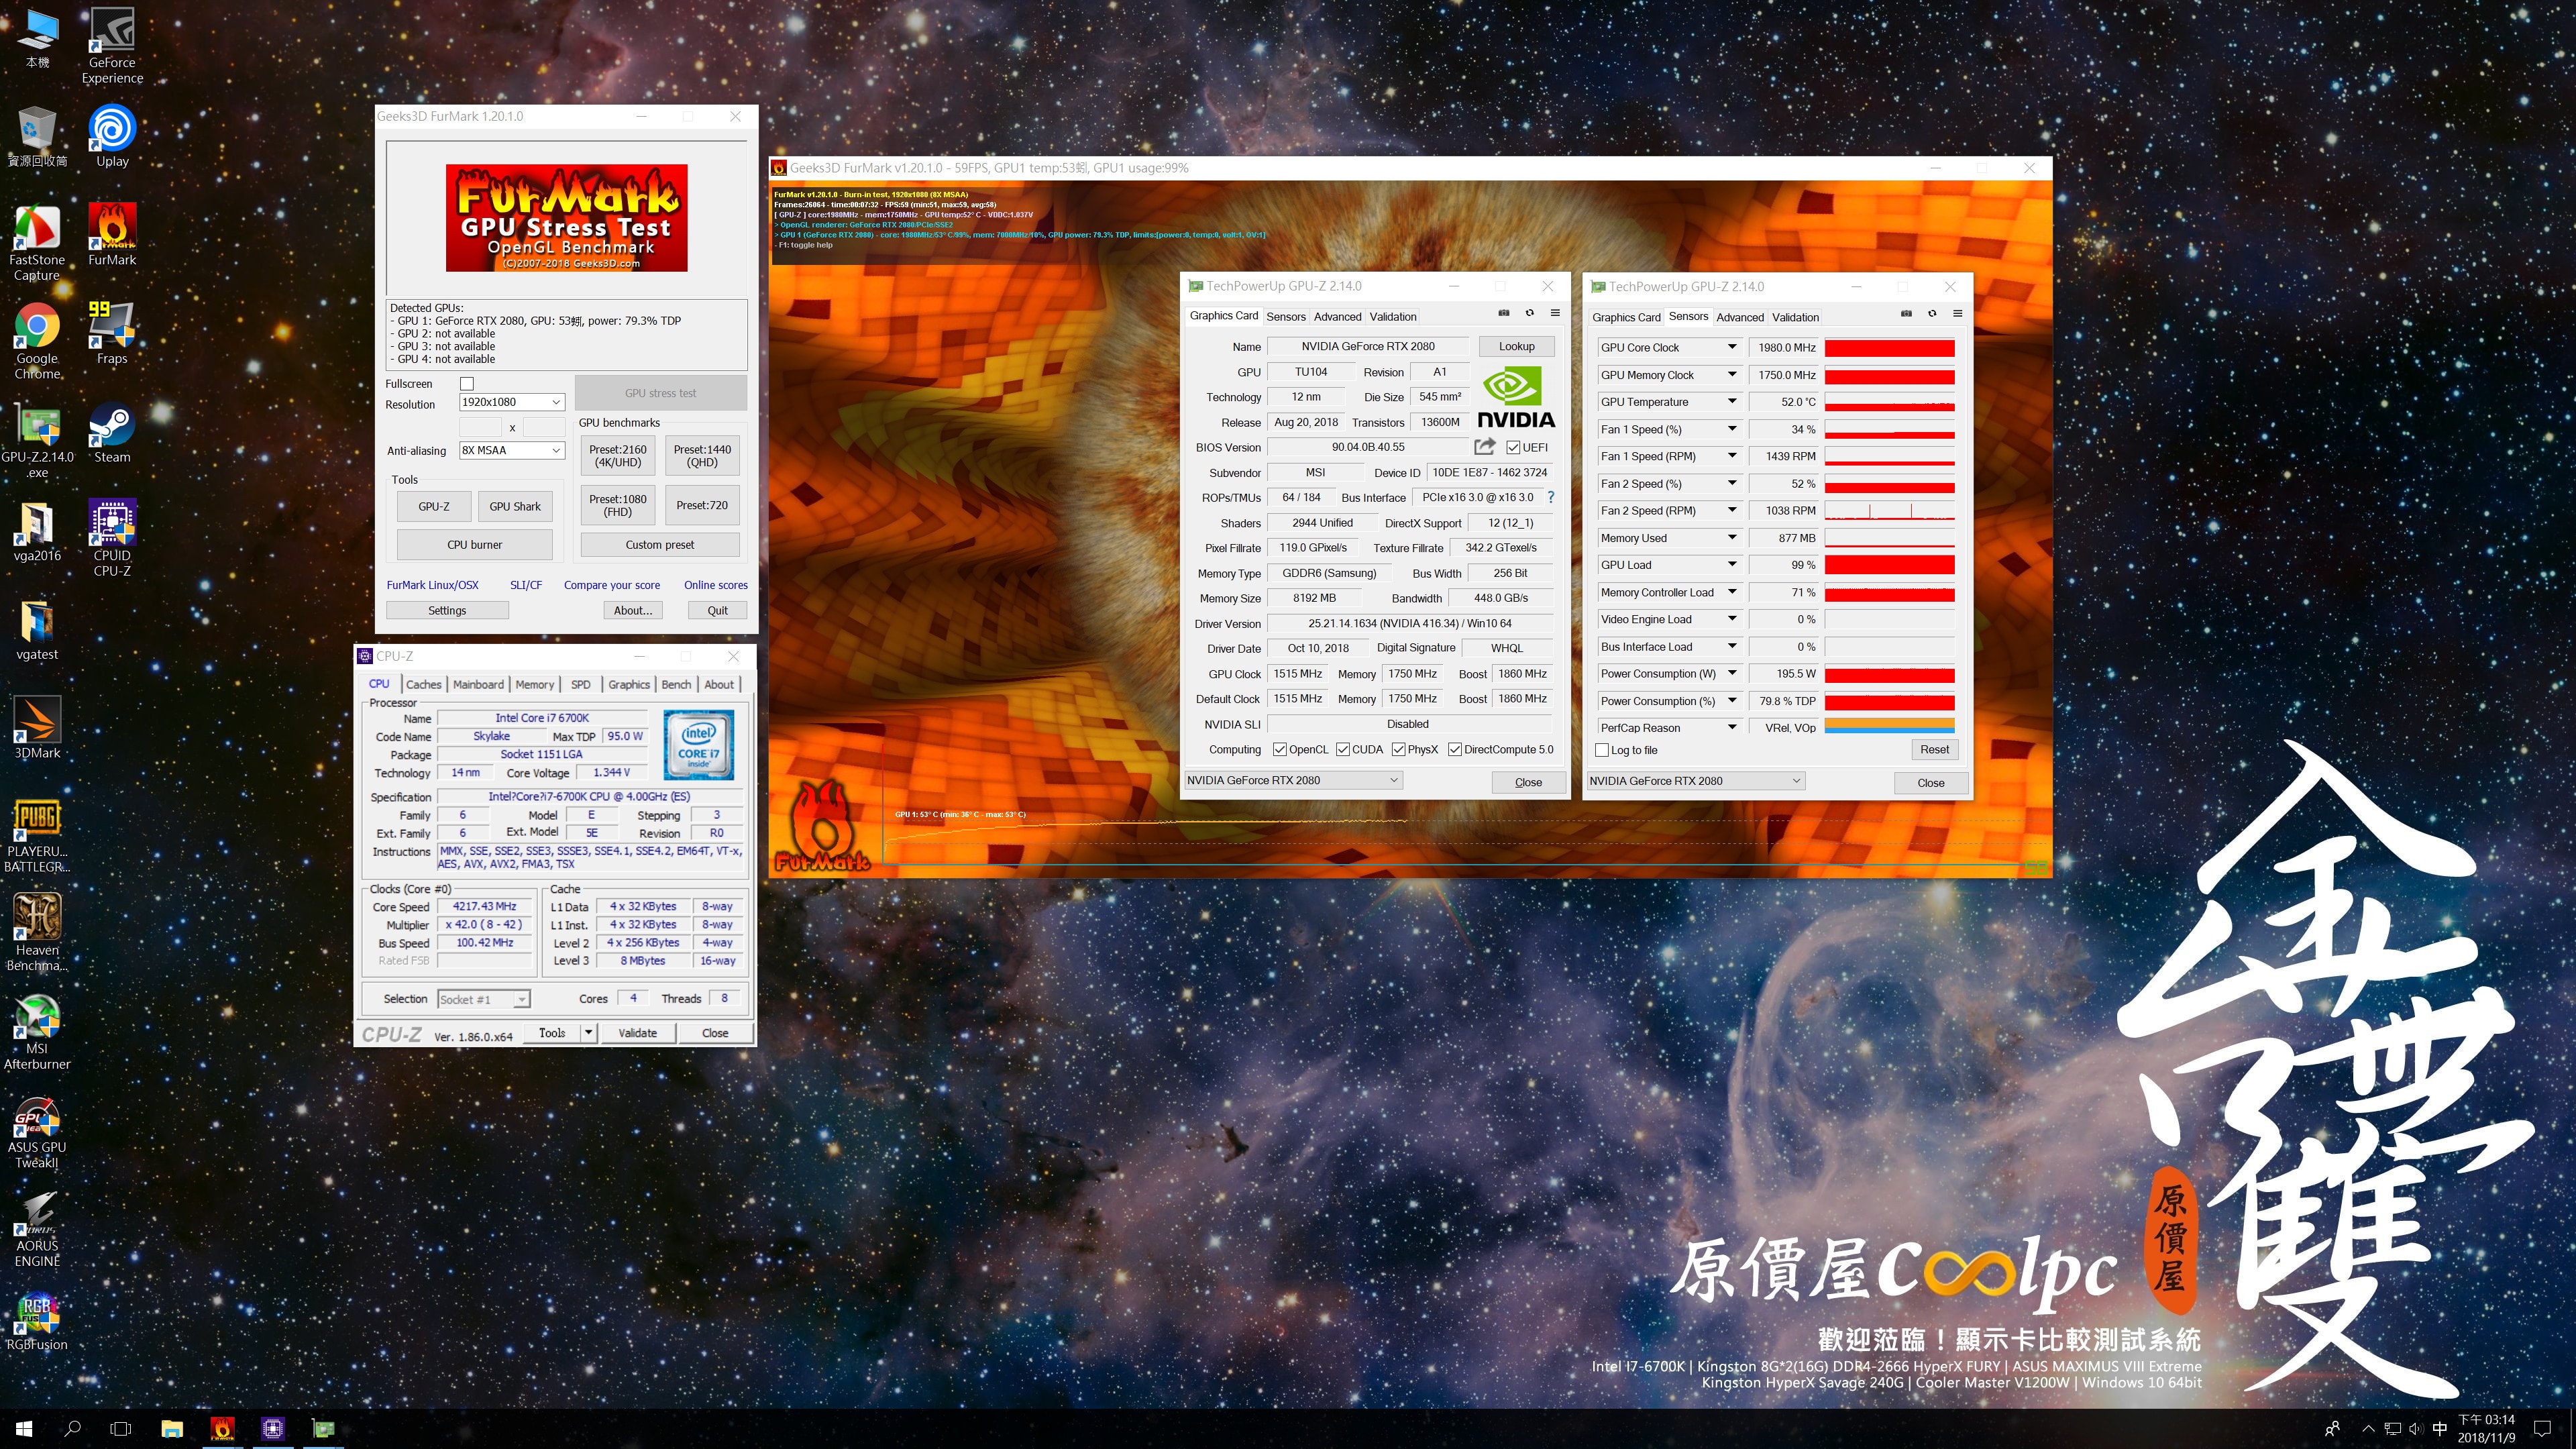Open Bench tab in CPU-Z

[x=676, y=684]
